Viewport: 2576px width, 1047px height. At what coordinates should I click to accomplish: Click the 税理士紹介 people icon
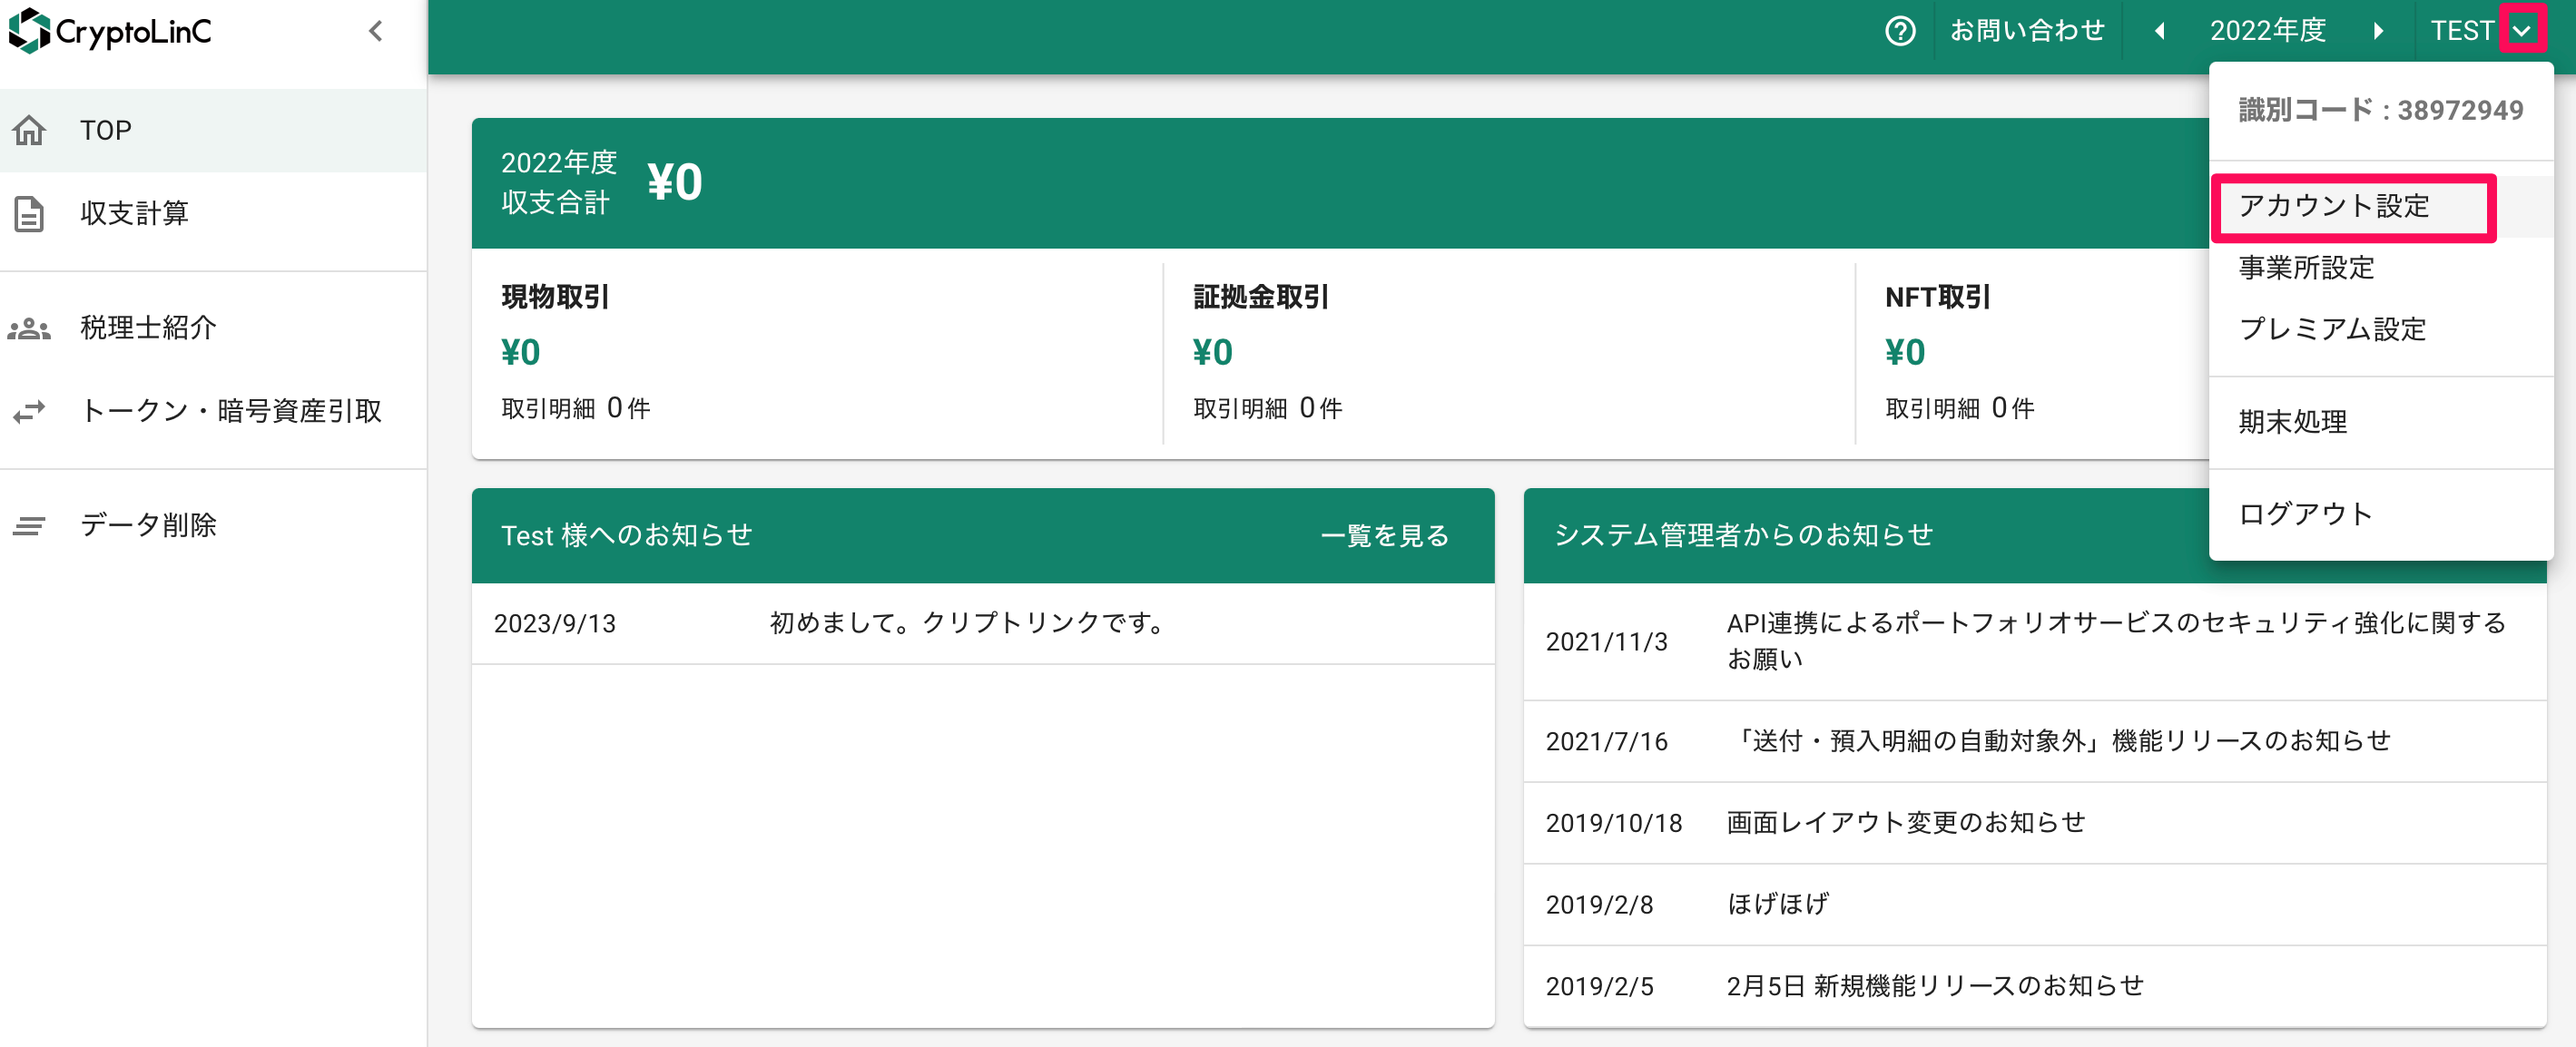[x=29, y=328]
